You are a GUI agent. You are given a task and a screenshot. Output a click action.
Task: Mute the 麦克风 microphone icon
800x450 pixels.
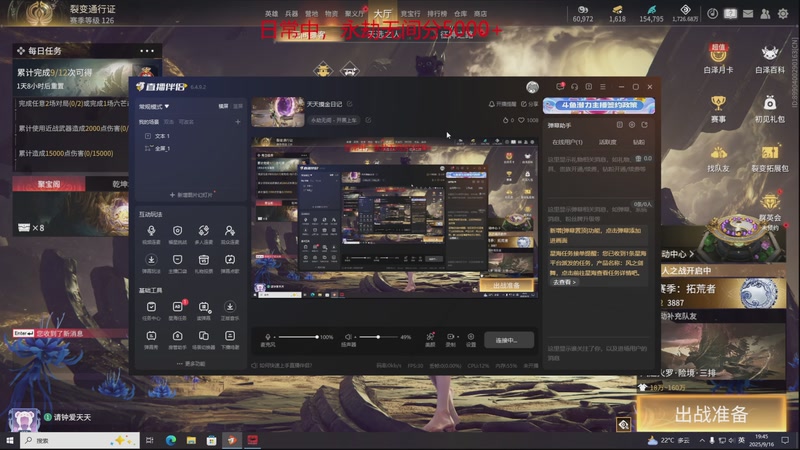point(268,337)
